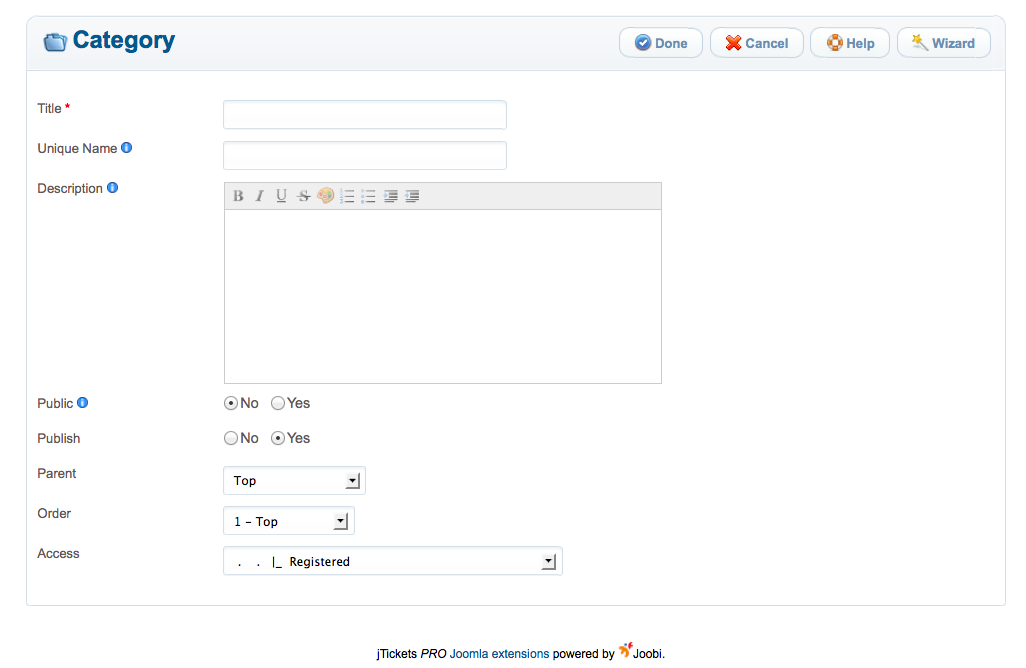The image size is (1026, 668).
Task: Click the last indent icon in editor
Action: [x=412, y=196]
